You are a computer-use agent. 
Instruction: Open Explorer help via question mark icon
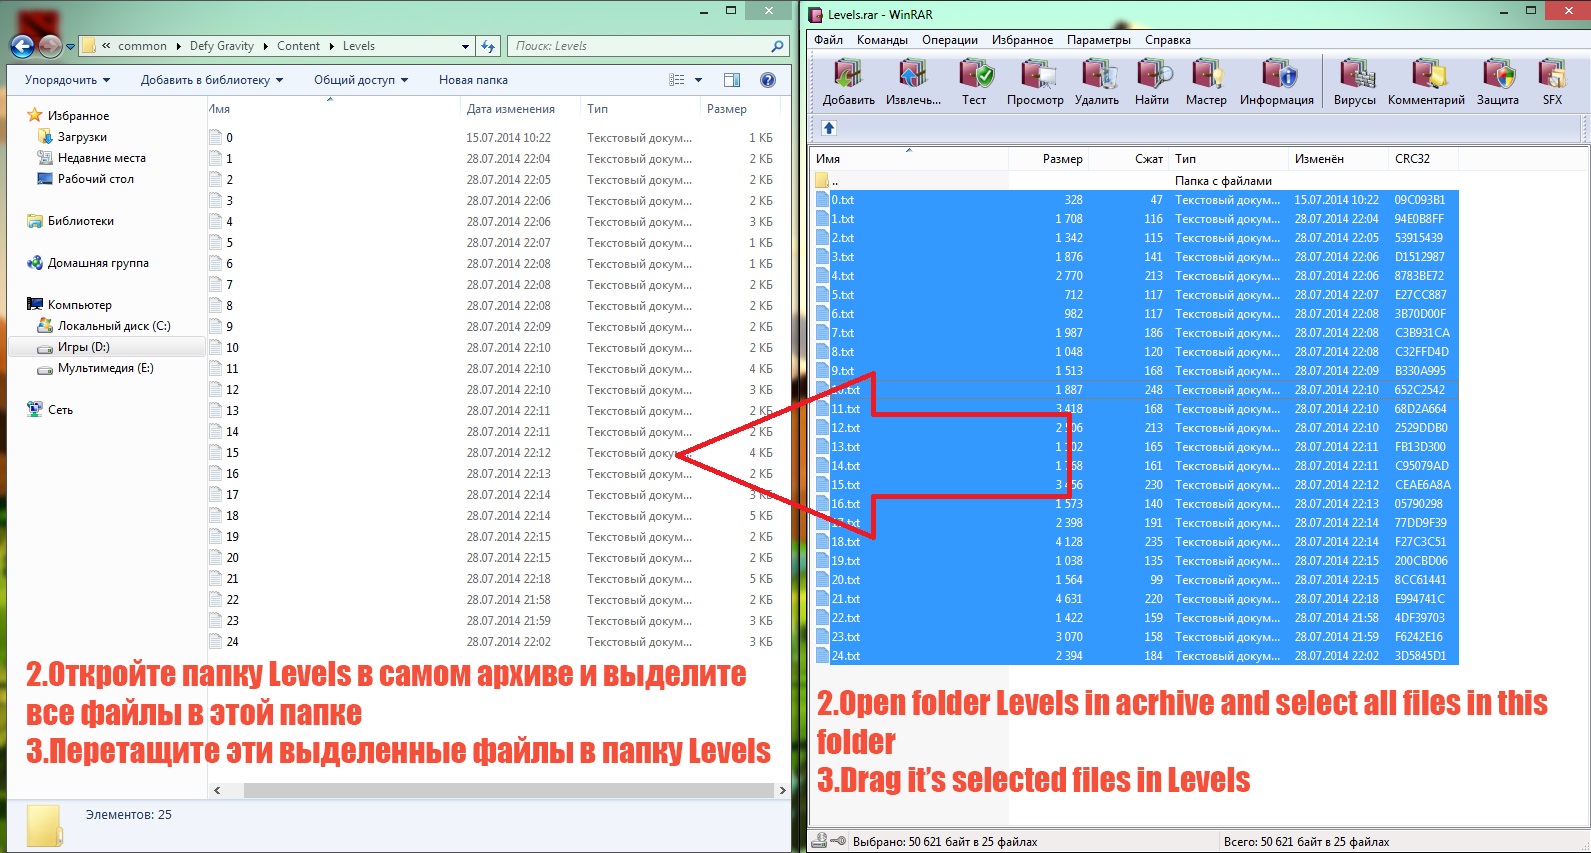click(768, 80)
